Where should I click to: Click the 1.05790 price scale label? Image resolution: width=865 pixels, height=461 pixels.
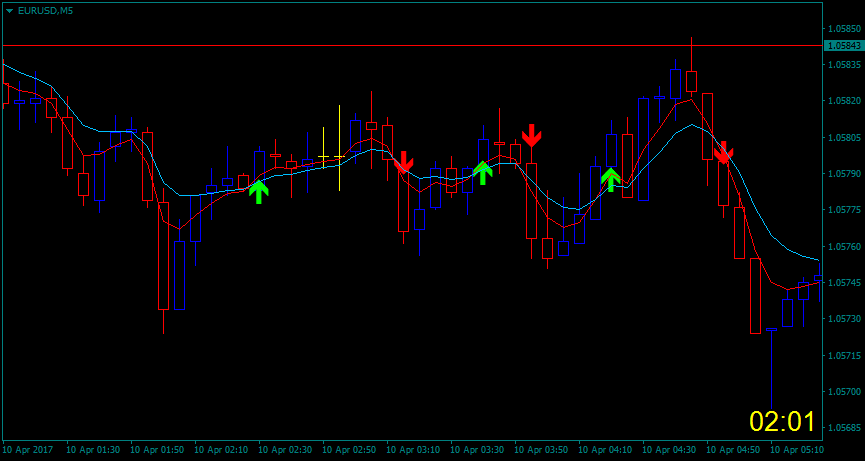tap(844, 174)
